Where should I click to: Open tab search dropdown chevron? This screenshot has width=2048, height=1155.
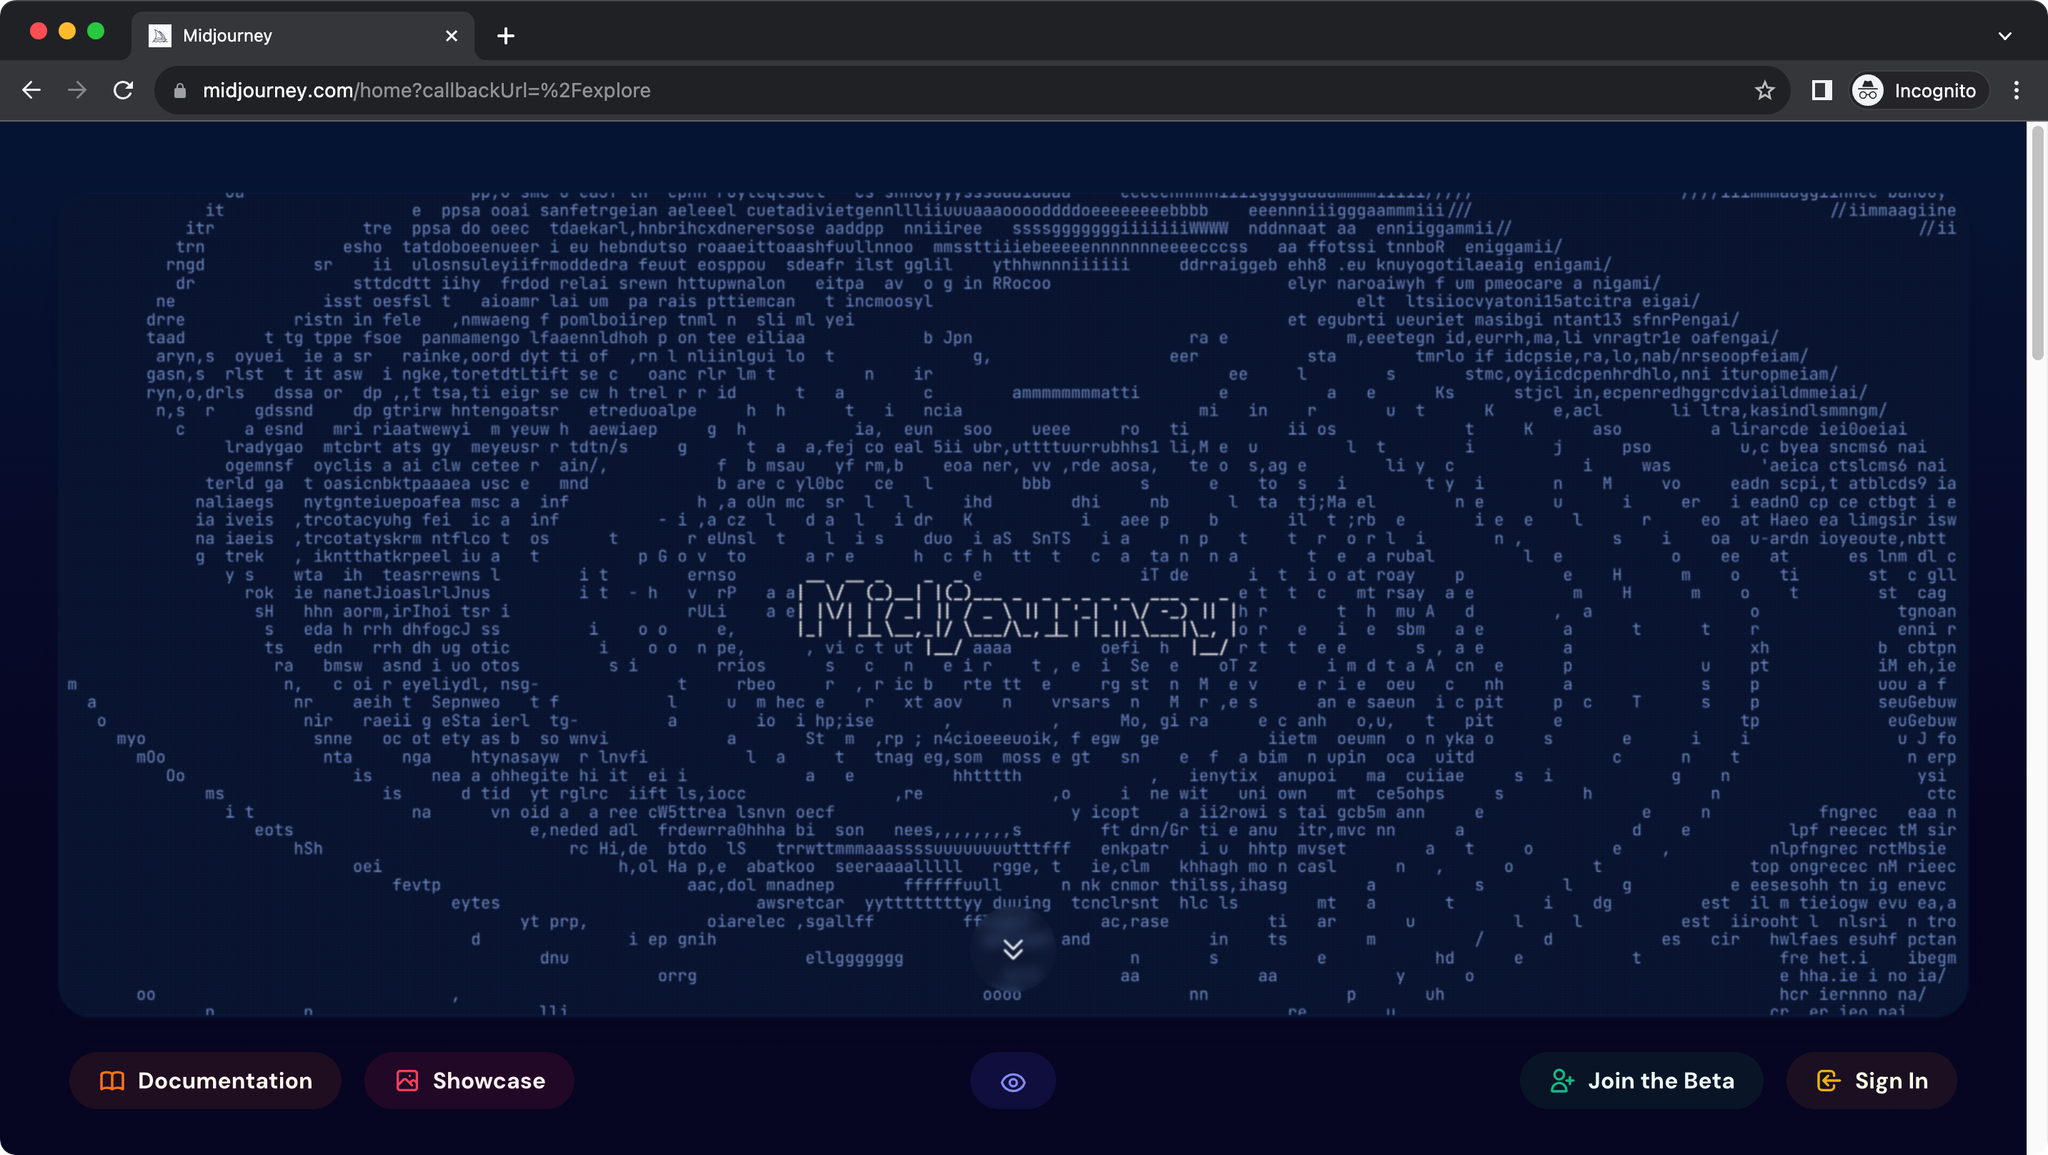pos(2004,36)
